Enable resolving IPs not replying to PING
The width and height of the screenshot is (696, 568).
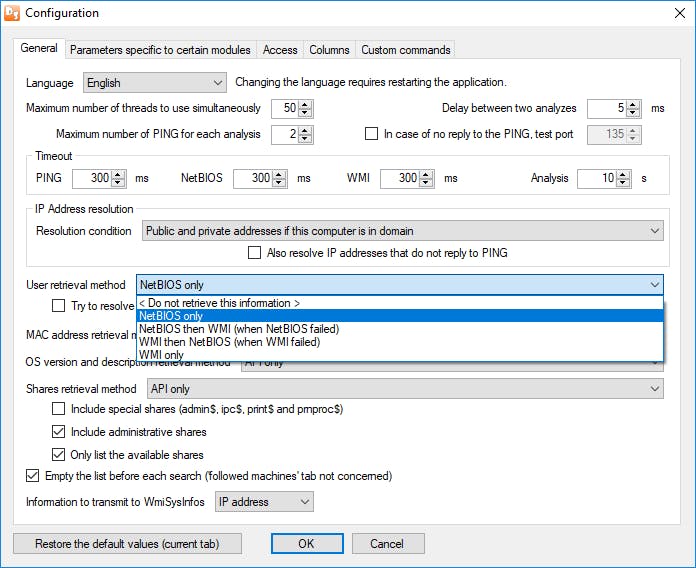point(254,252)
